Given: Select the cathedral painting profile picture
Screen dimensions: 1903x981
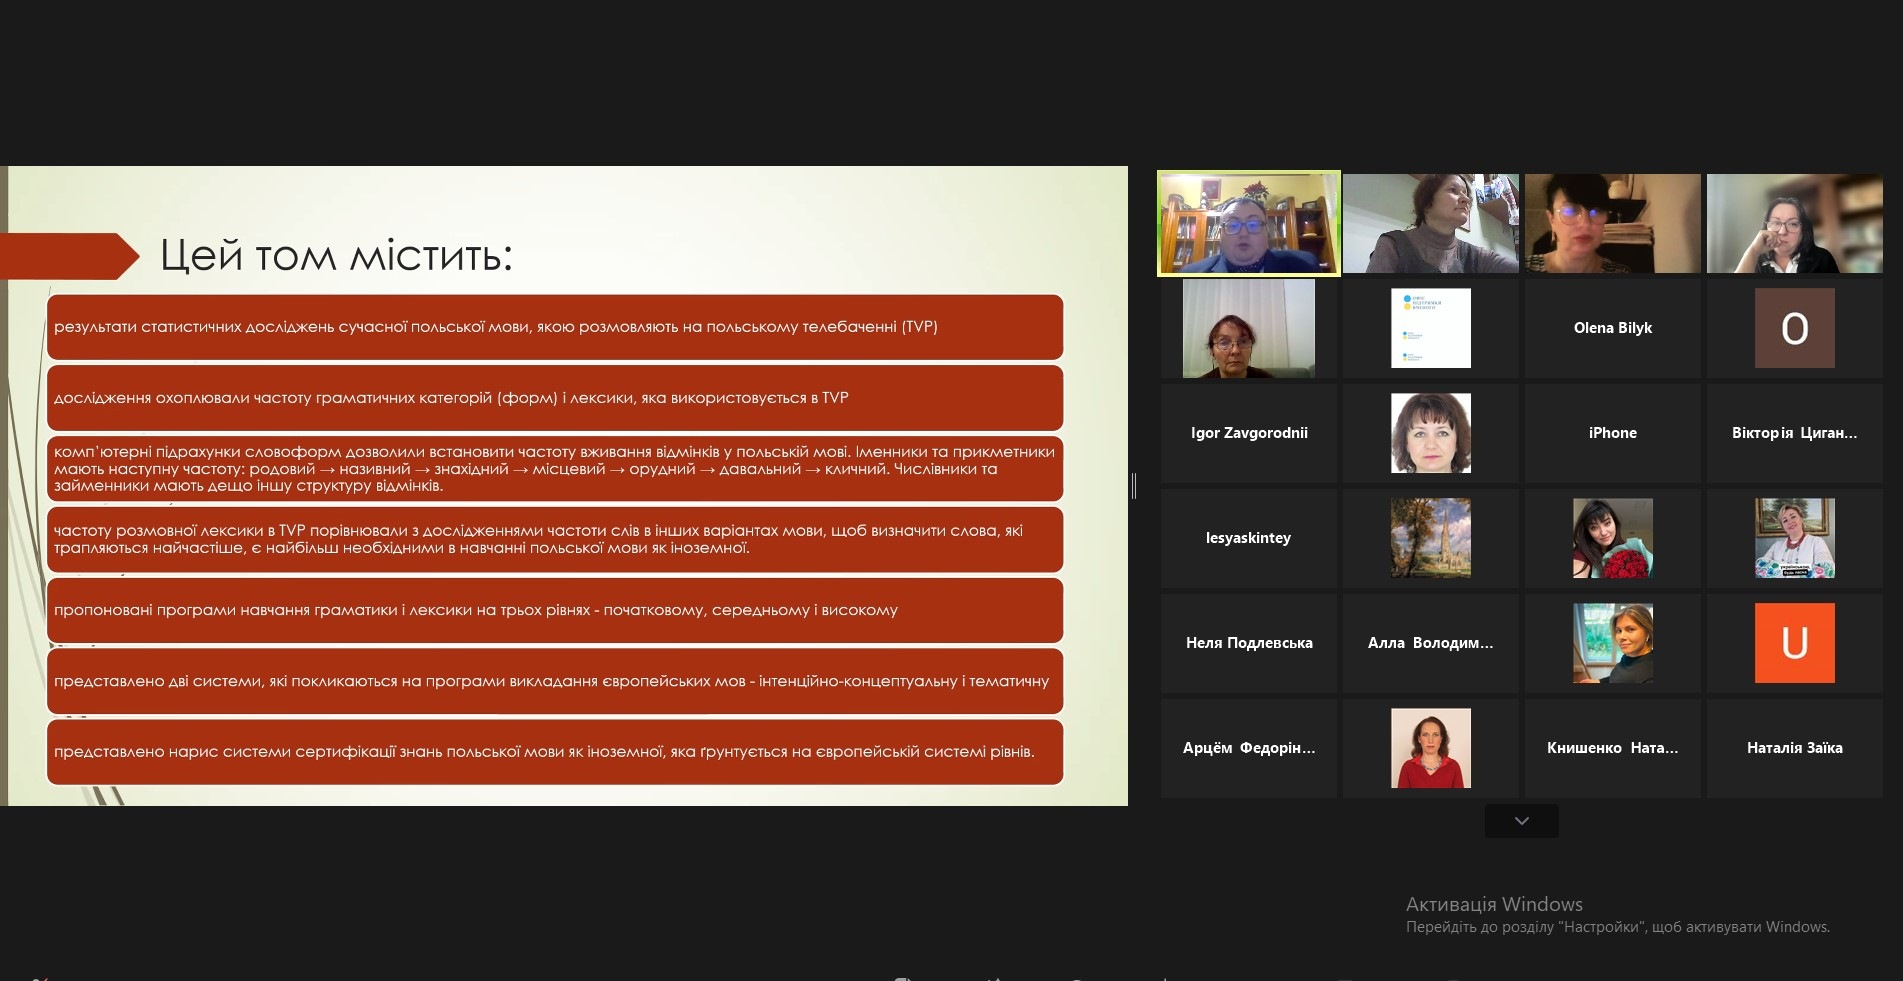Looking at the screenshot, I should [x=1430, y=538].
